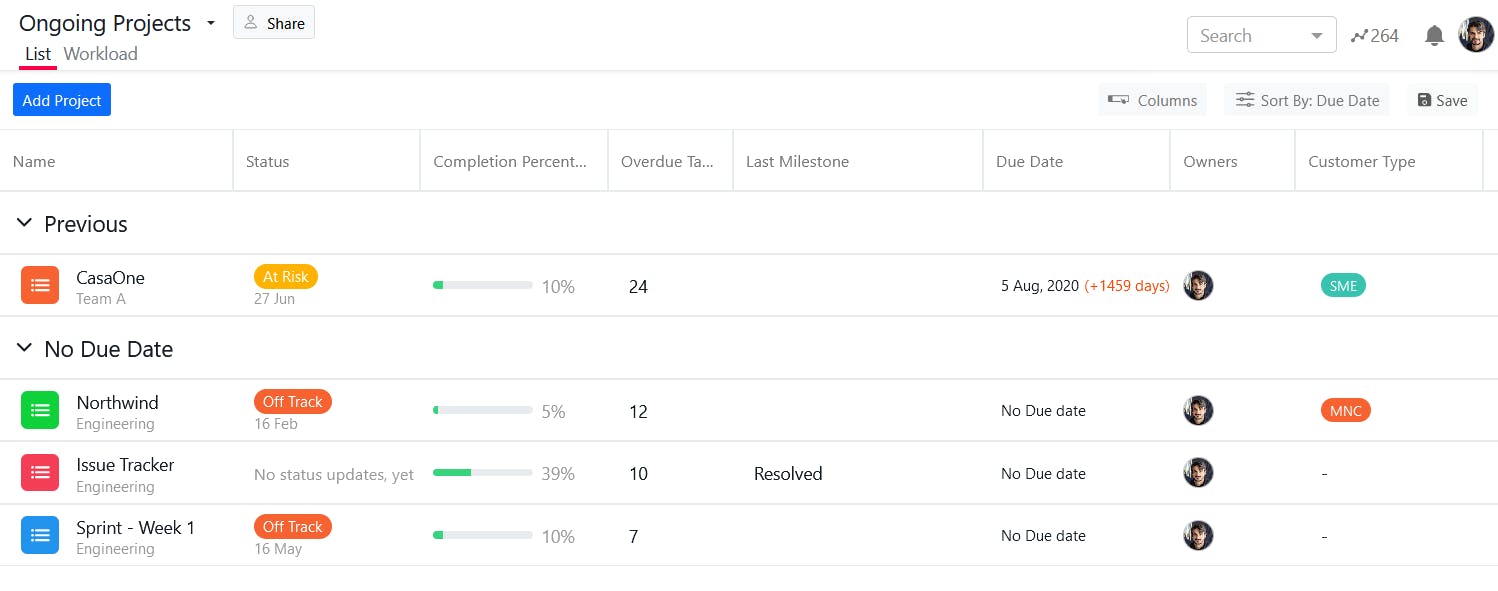Click Northwind's completion progress bar

coord(483,410)
